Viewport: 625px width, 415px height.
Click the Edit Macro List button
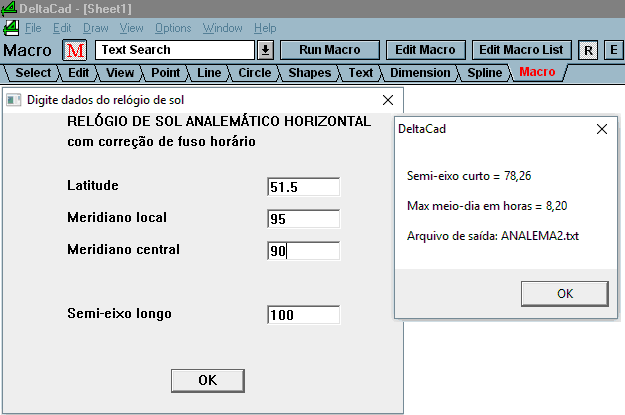[521, 50]
